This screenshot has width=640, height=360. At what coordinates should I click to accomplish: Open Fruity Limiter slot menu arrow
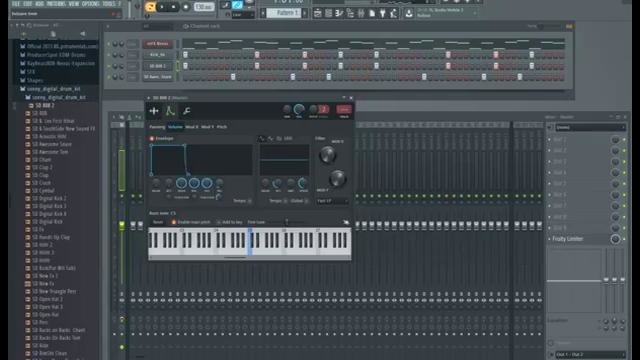(549, 239)
